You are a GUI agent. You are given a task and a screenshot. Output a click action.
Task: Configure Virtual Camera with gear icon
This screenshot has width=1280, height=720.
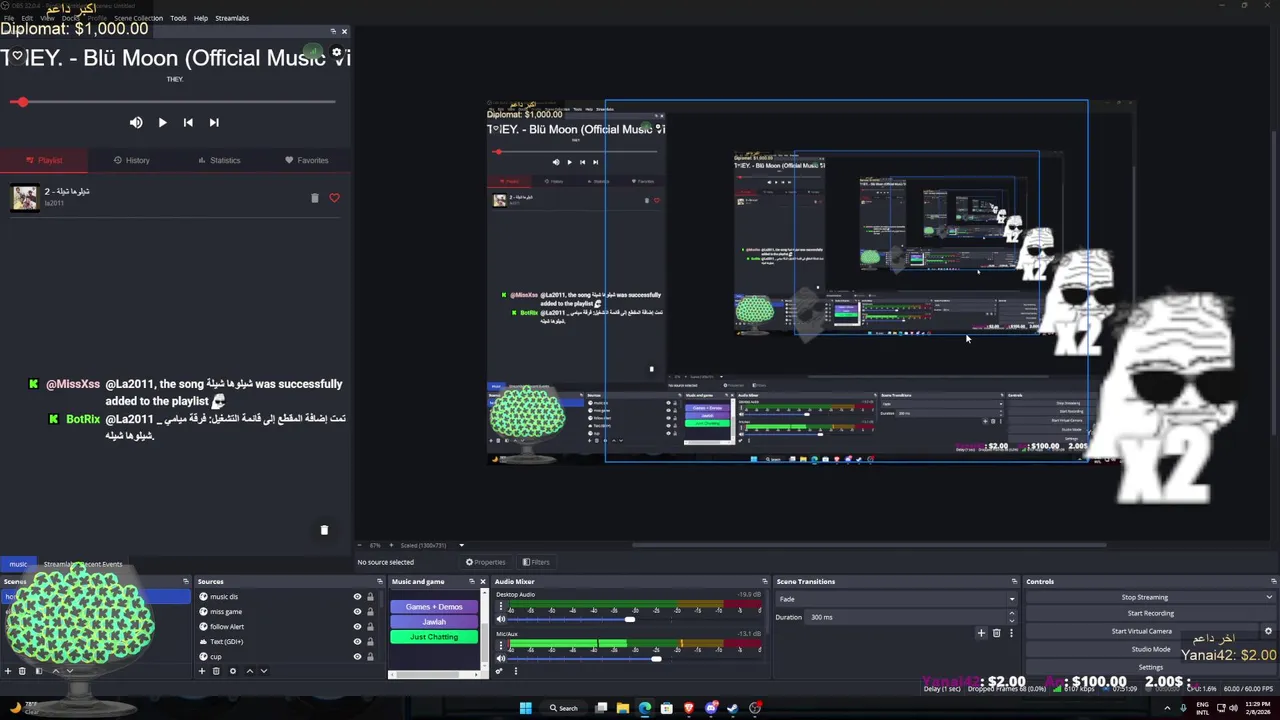click(1268, 631)
